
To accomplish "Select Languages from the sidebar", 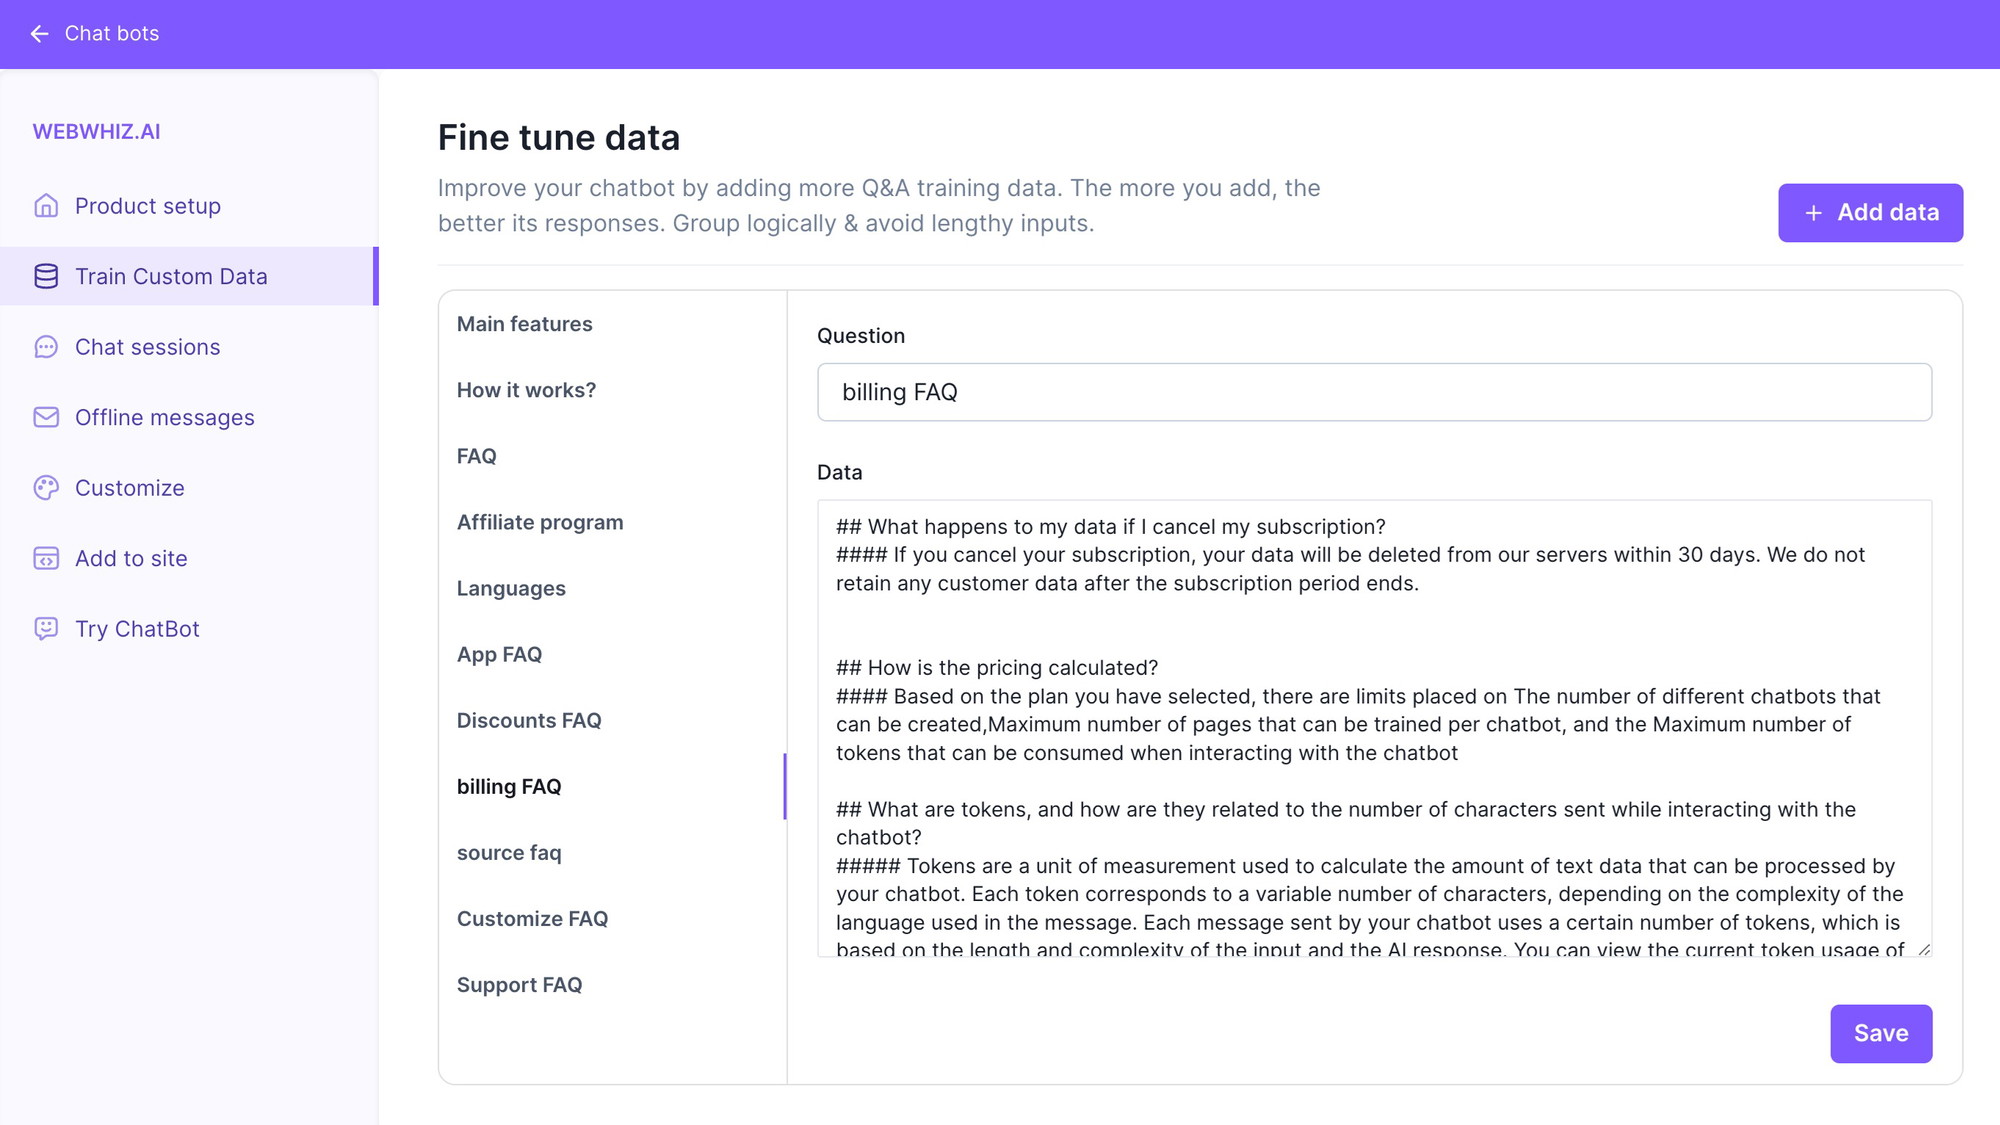I will click(x=511, y=588).
